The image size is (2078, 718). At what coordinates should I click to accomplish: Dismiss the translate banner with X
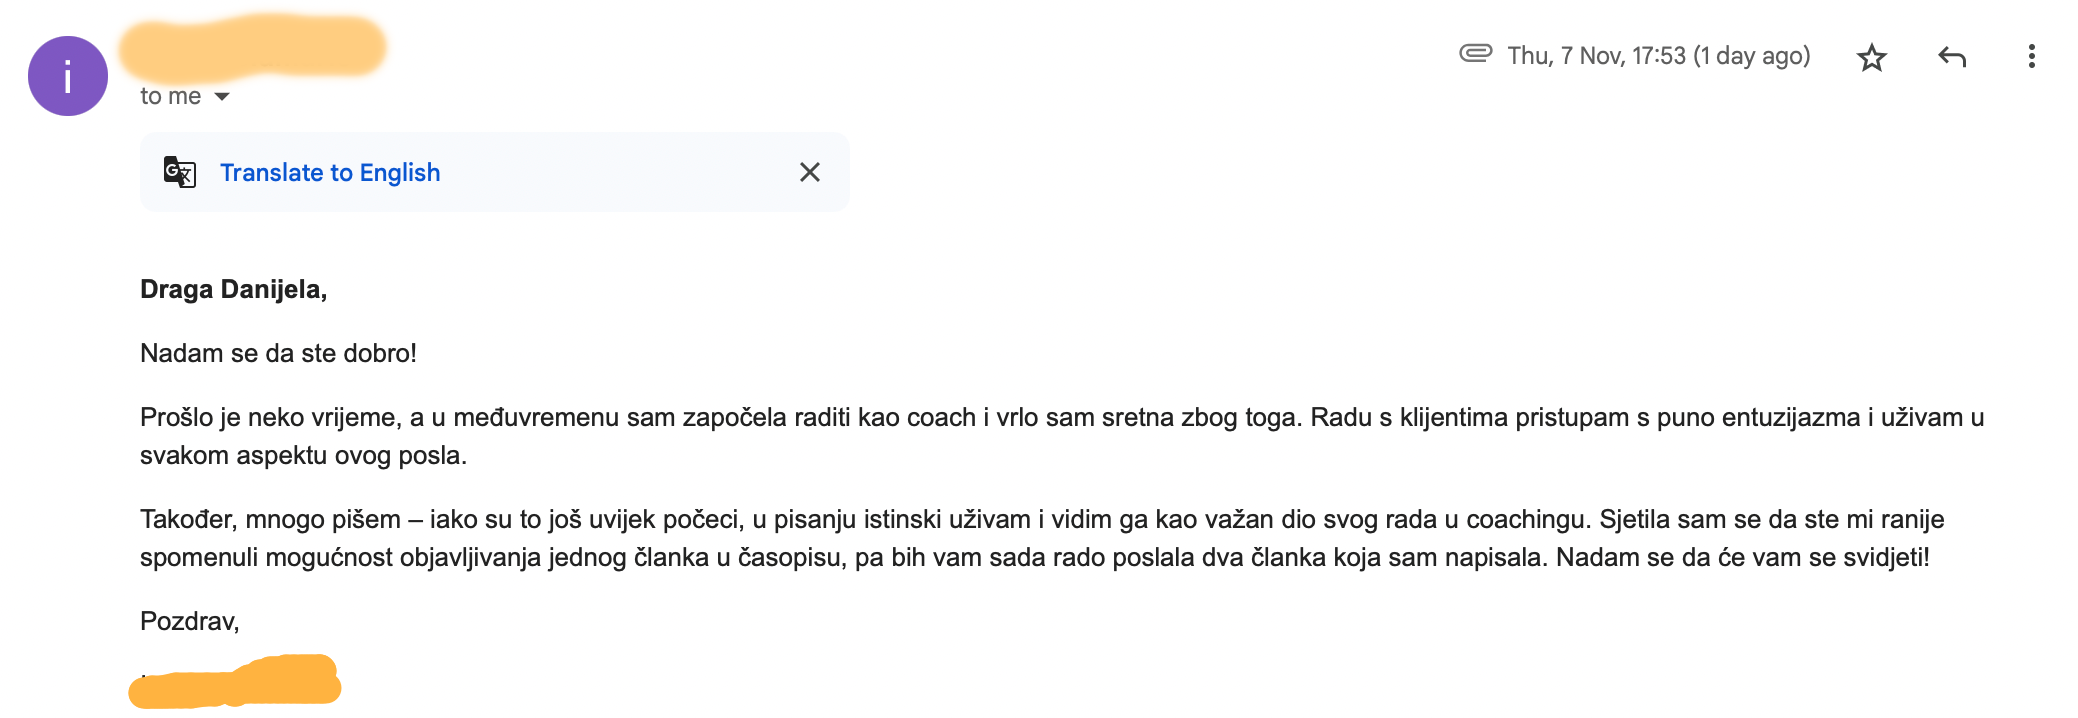pyautogui.click(x=810, y=172)
